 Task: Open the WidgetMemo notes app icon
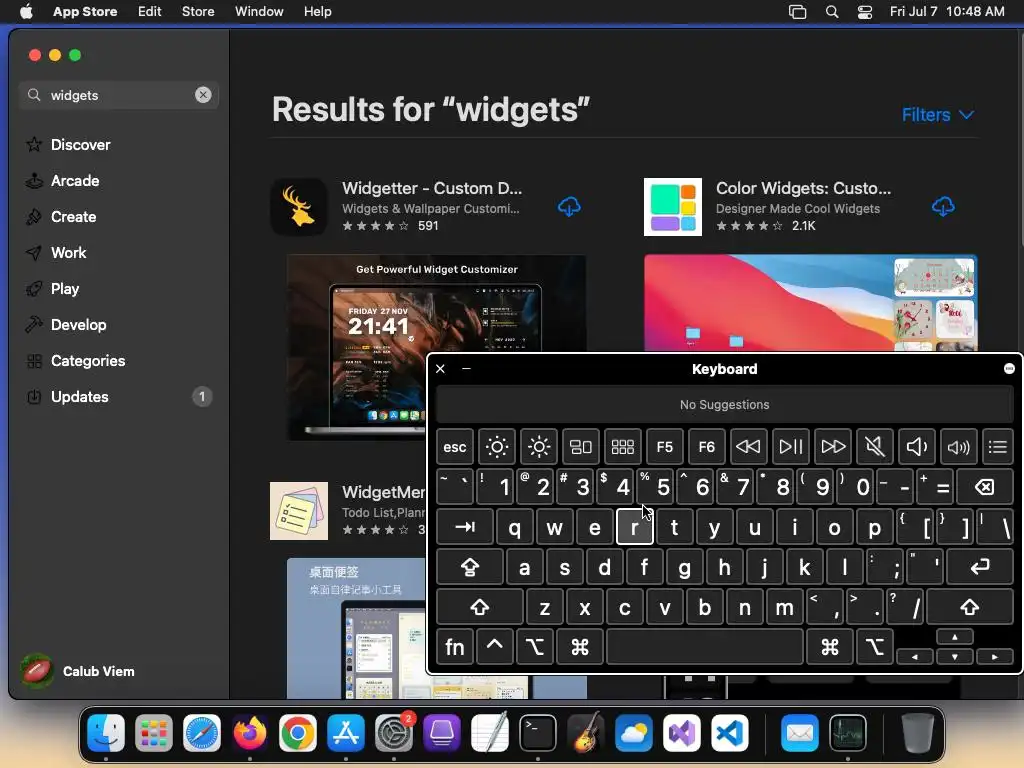tap(299, 511)
